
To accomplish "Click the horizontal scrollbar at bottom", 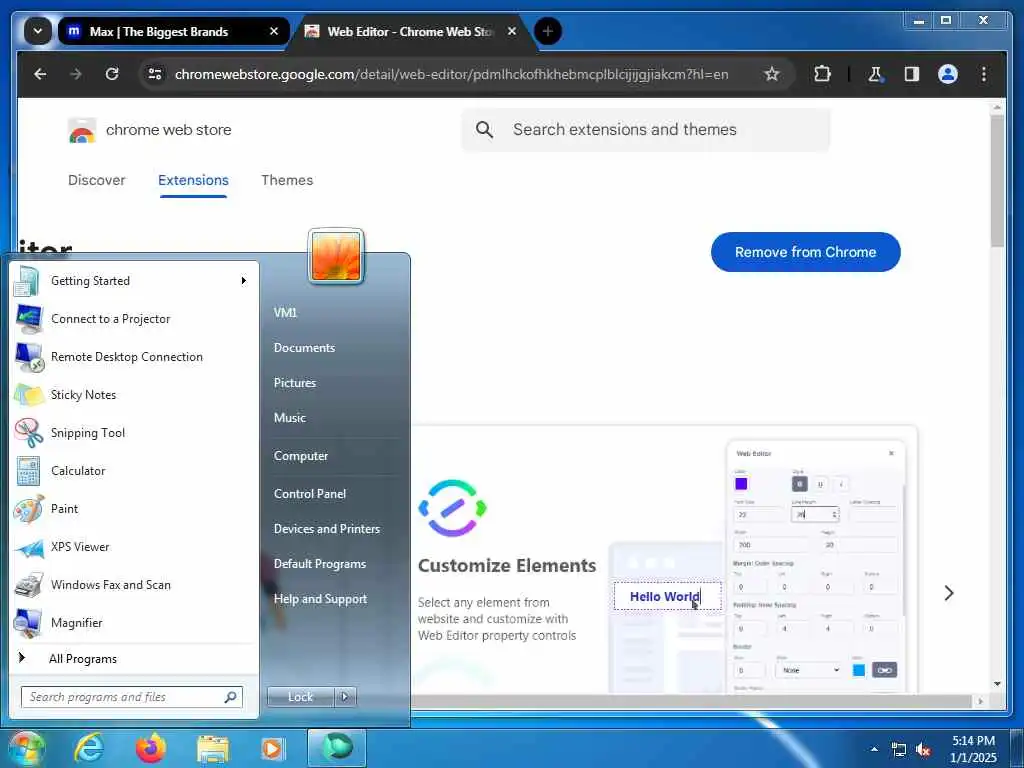I will (692, 701).
